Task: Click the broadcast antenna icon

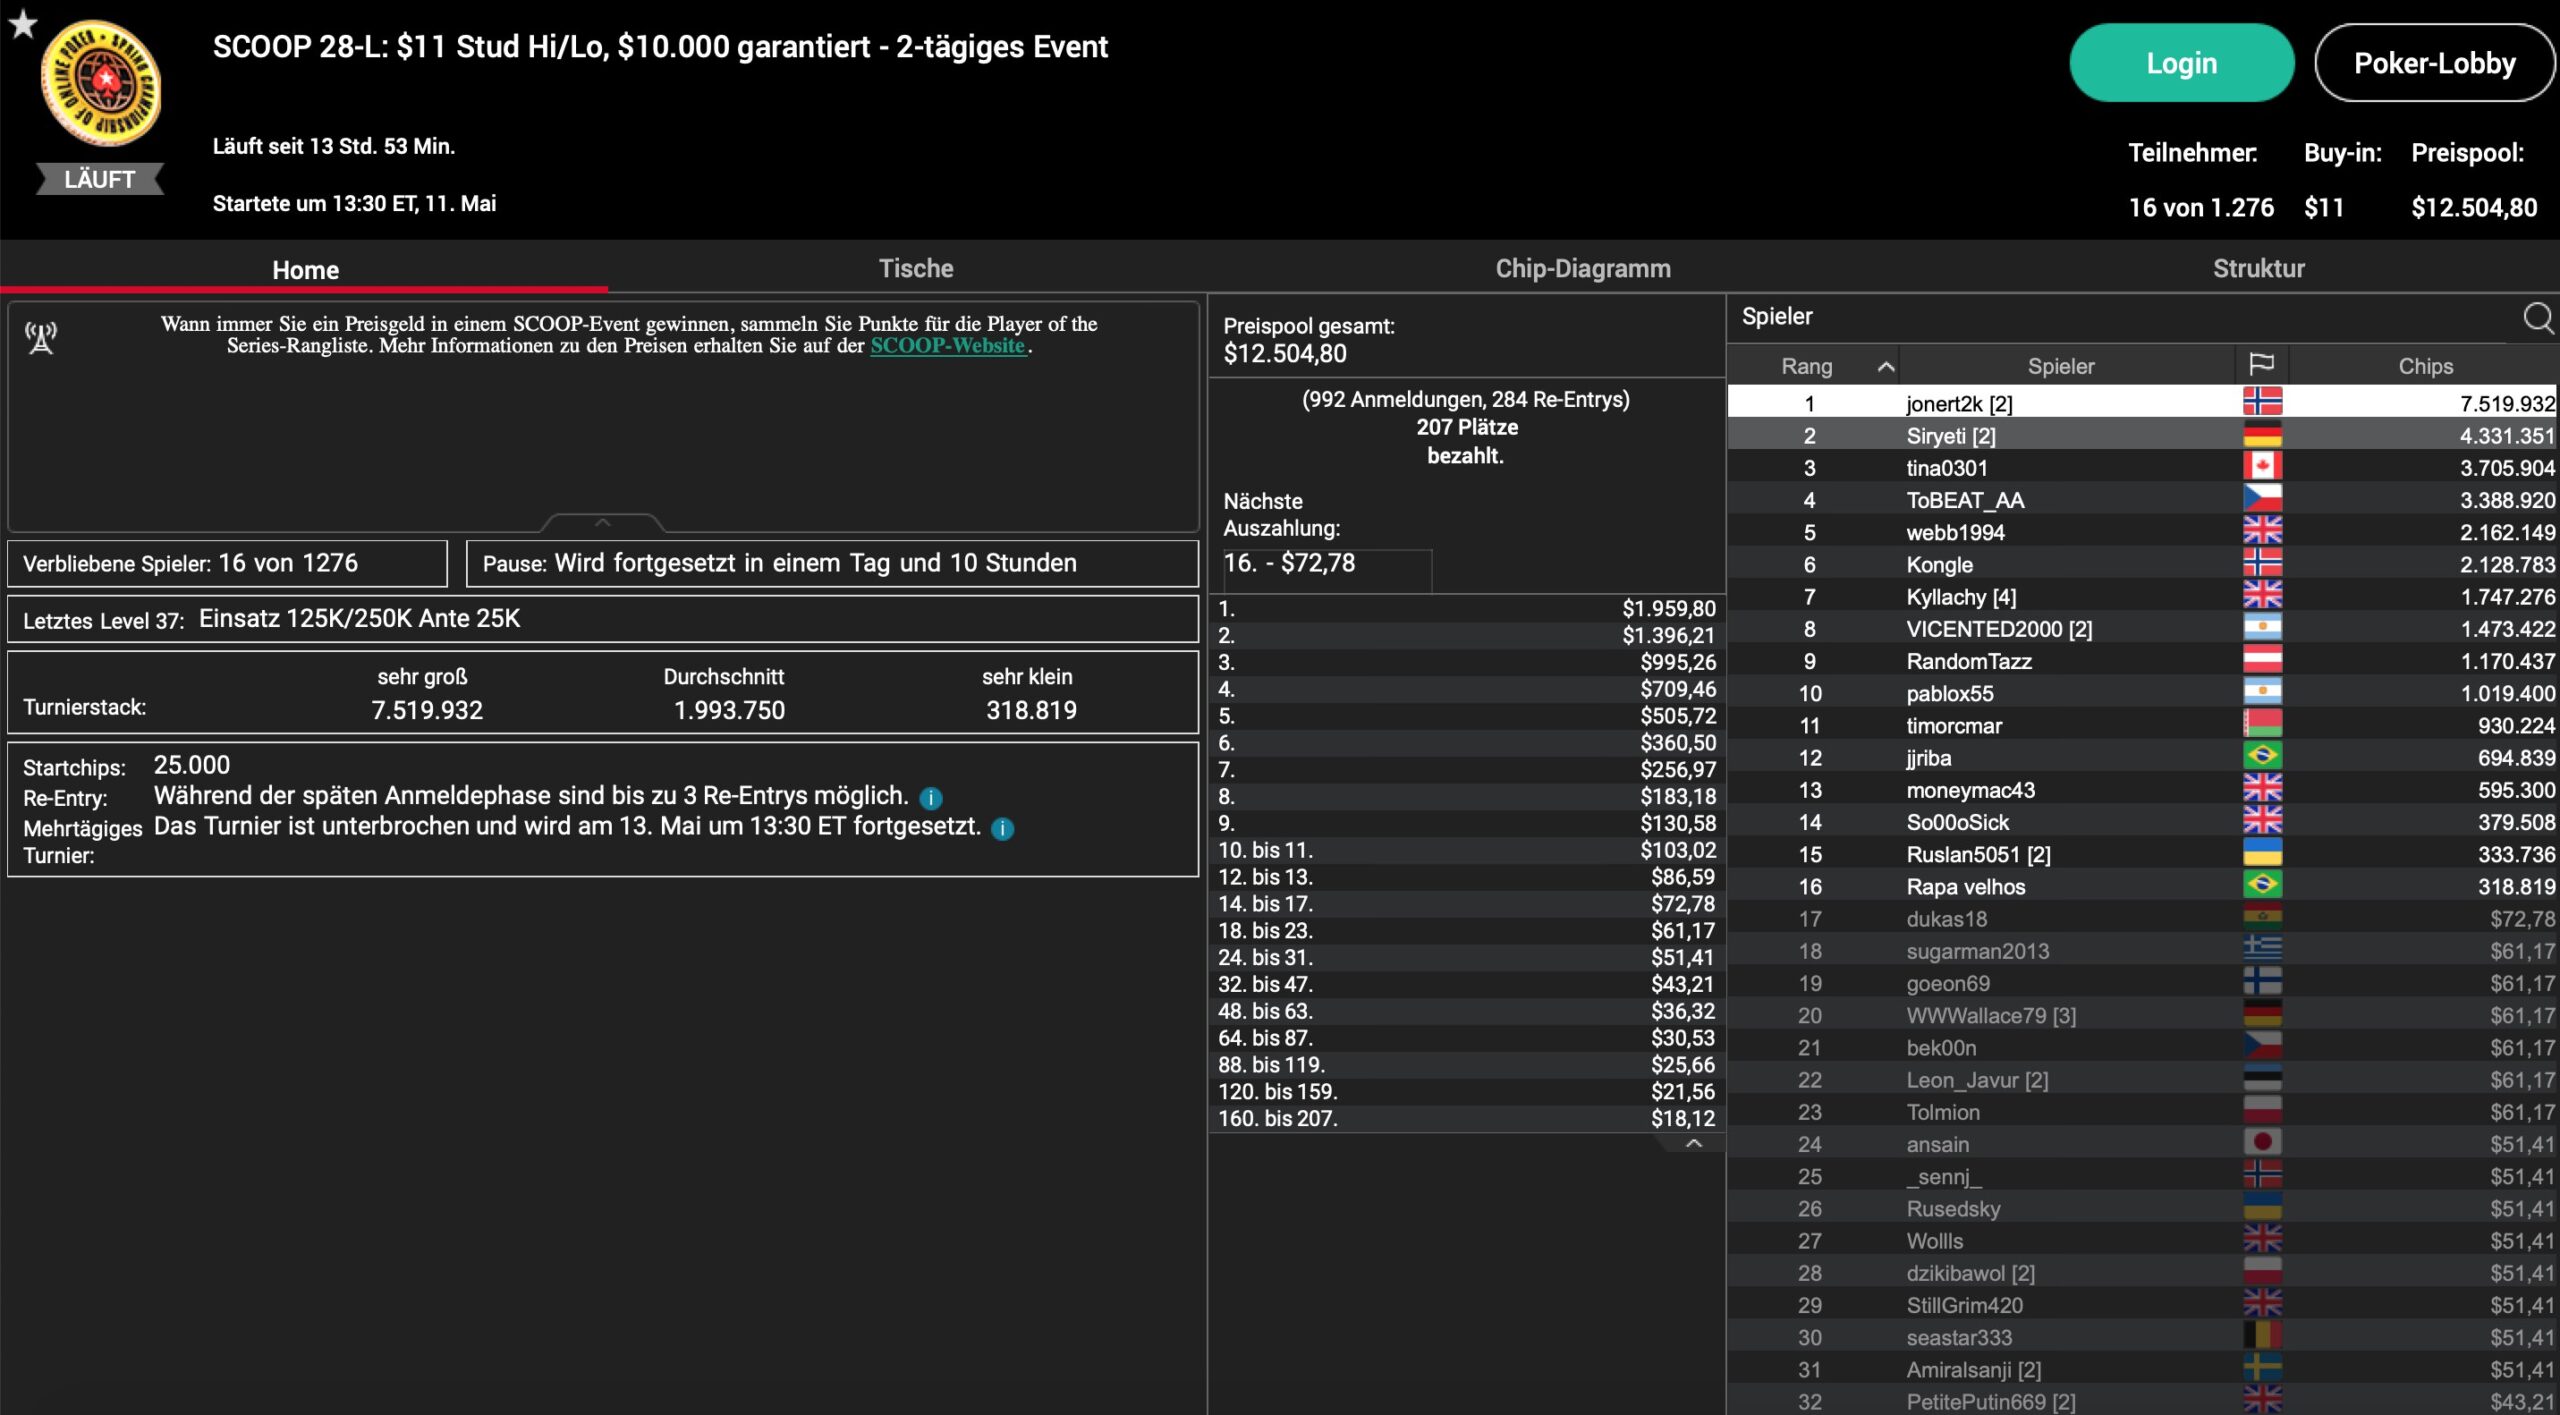Action: (x=41, y=338)
